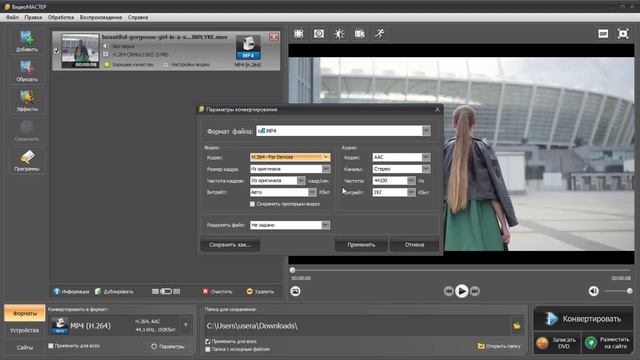Open the audio bitrate 192 dropdown

(x=393, y=192)
